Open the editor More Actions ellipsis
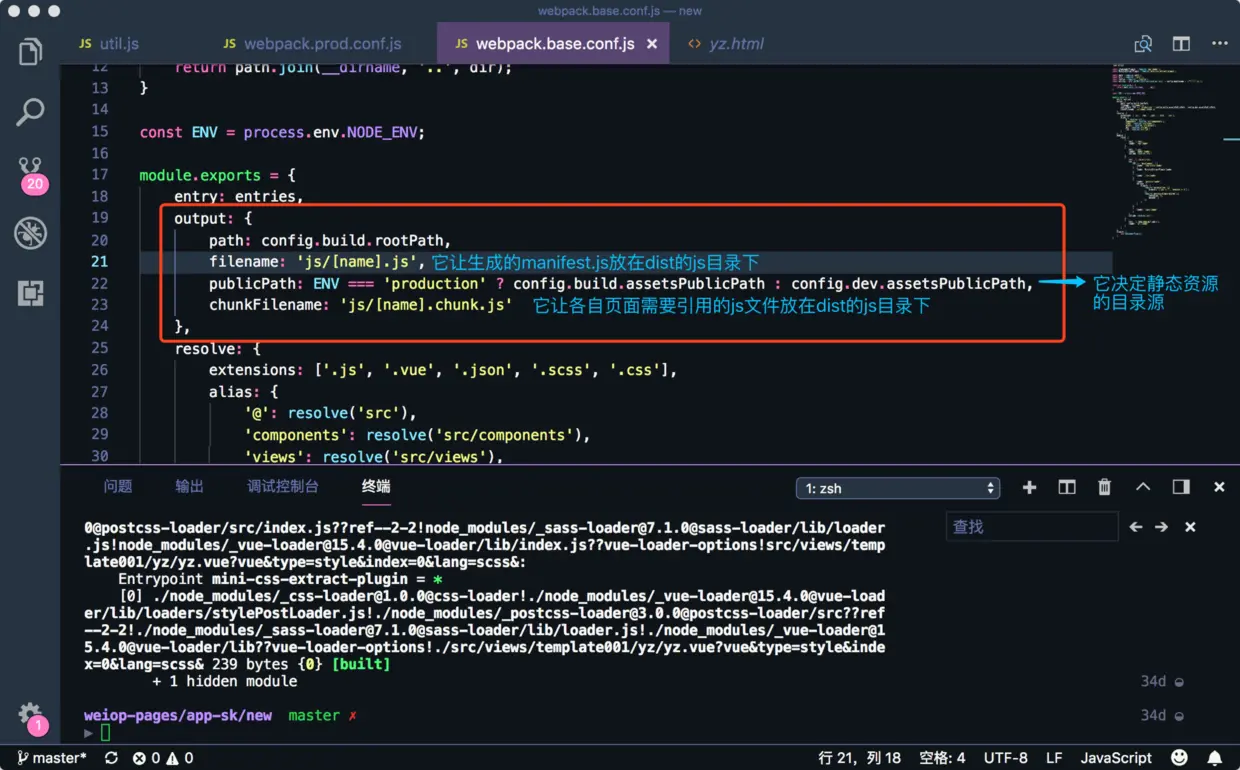This screenshot has width=1240, height=770. [1219, 44]
